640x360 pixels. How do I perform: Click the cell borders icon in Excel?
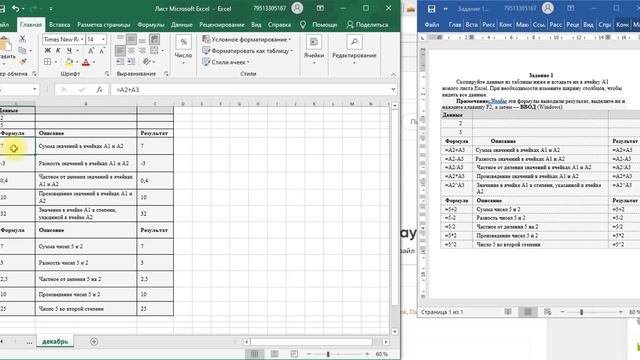click(x=47, y=62)
